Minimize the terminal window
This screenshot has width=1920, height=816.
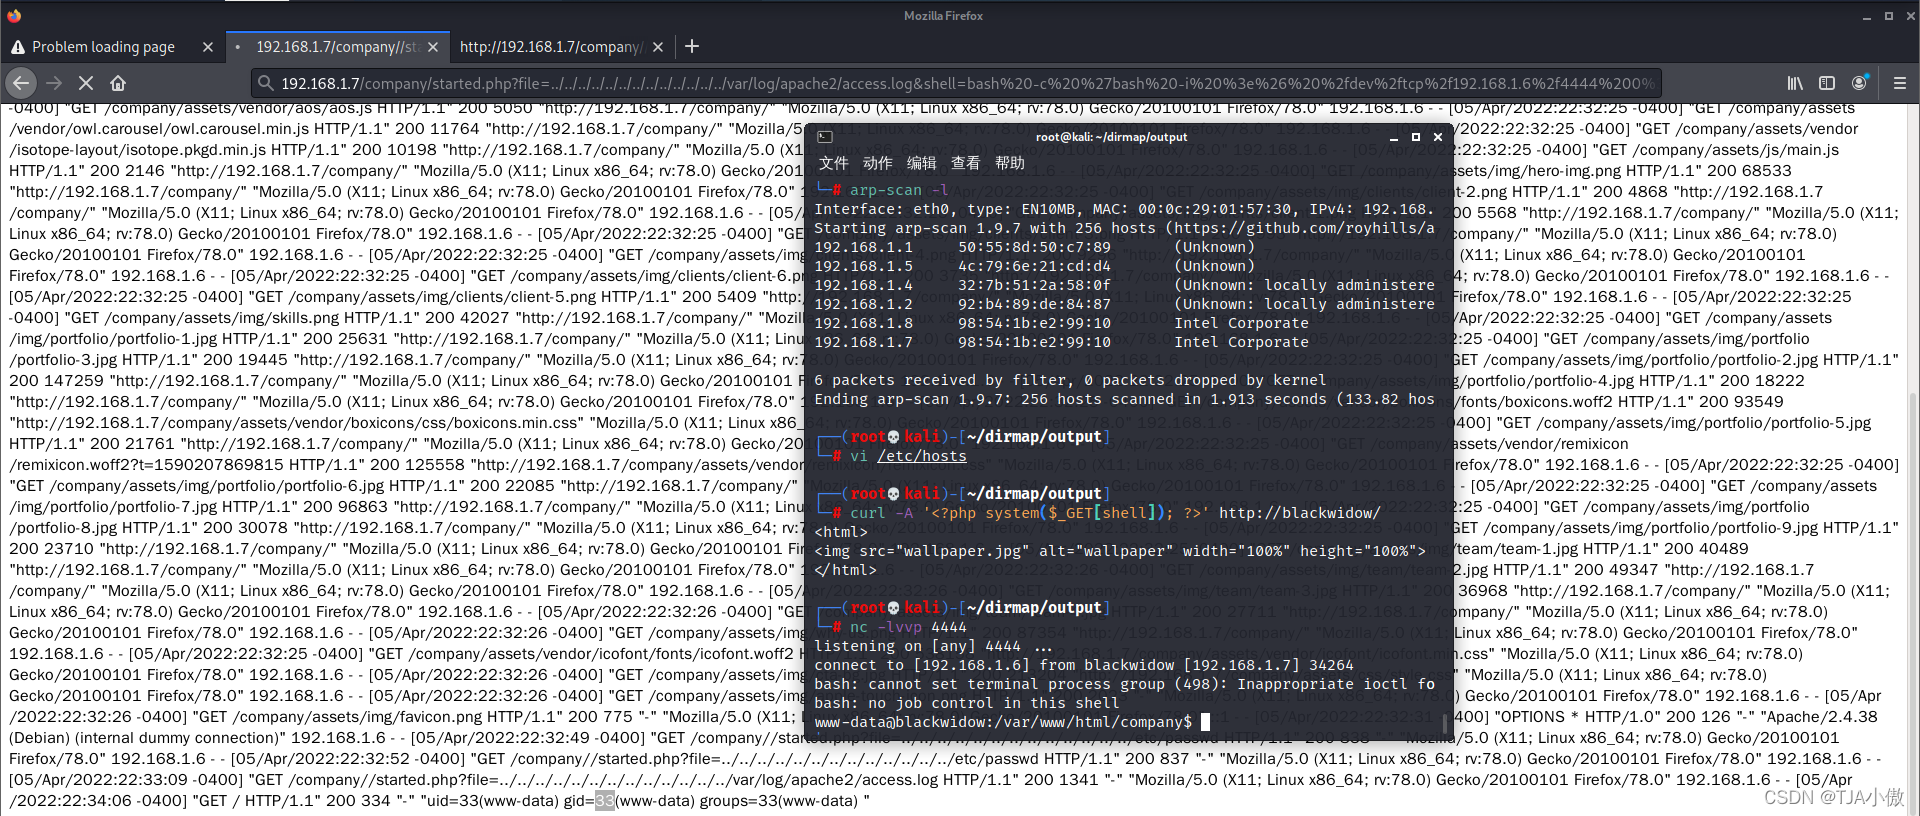pyautogui.click(x=1394, y=137)
